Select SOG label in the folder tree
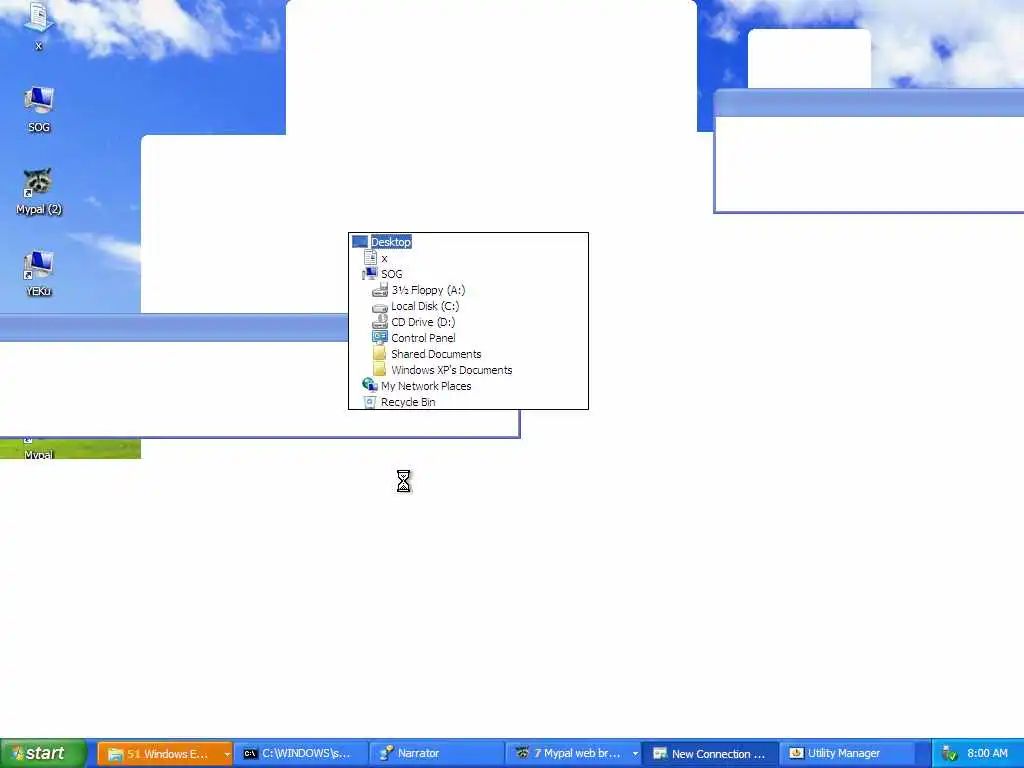The width and height of the screenshot is (1024, 768). tap(392, 274)
